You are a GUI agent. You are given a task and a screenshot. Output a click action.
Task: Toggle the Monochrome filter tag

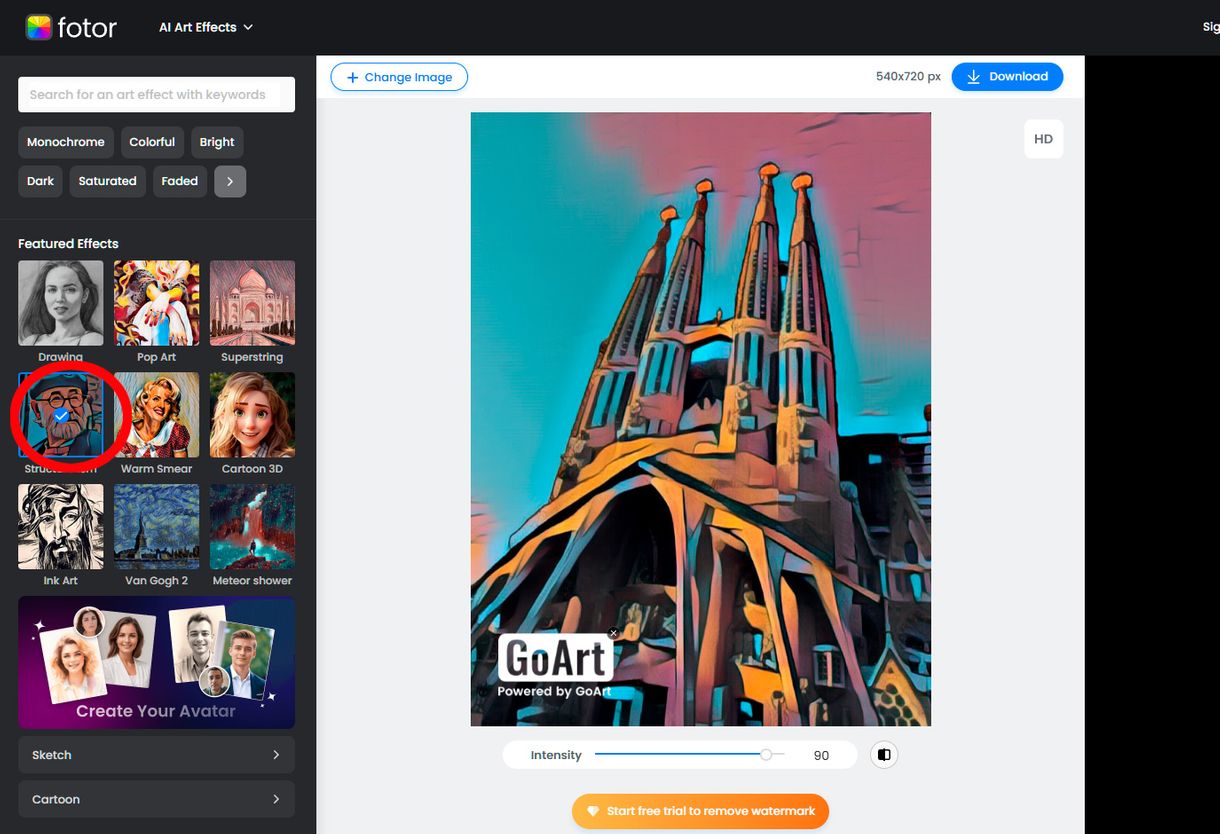65,142
